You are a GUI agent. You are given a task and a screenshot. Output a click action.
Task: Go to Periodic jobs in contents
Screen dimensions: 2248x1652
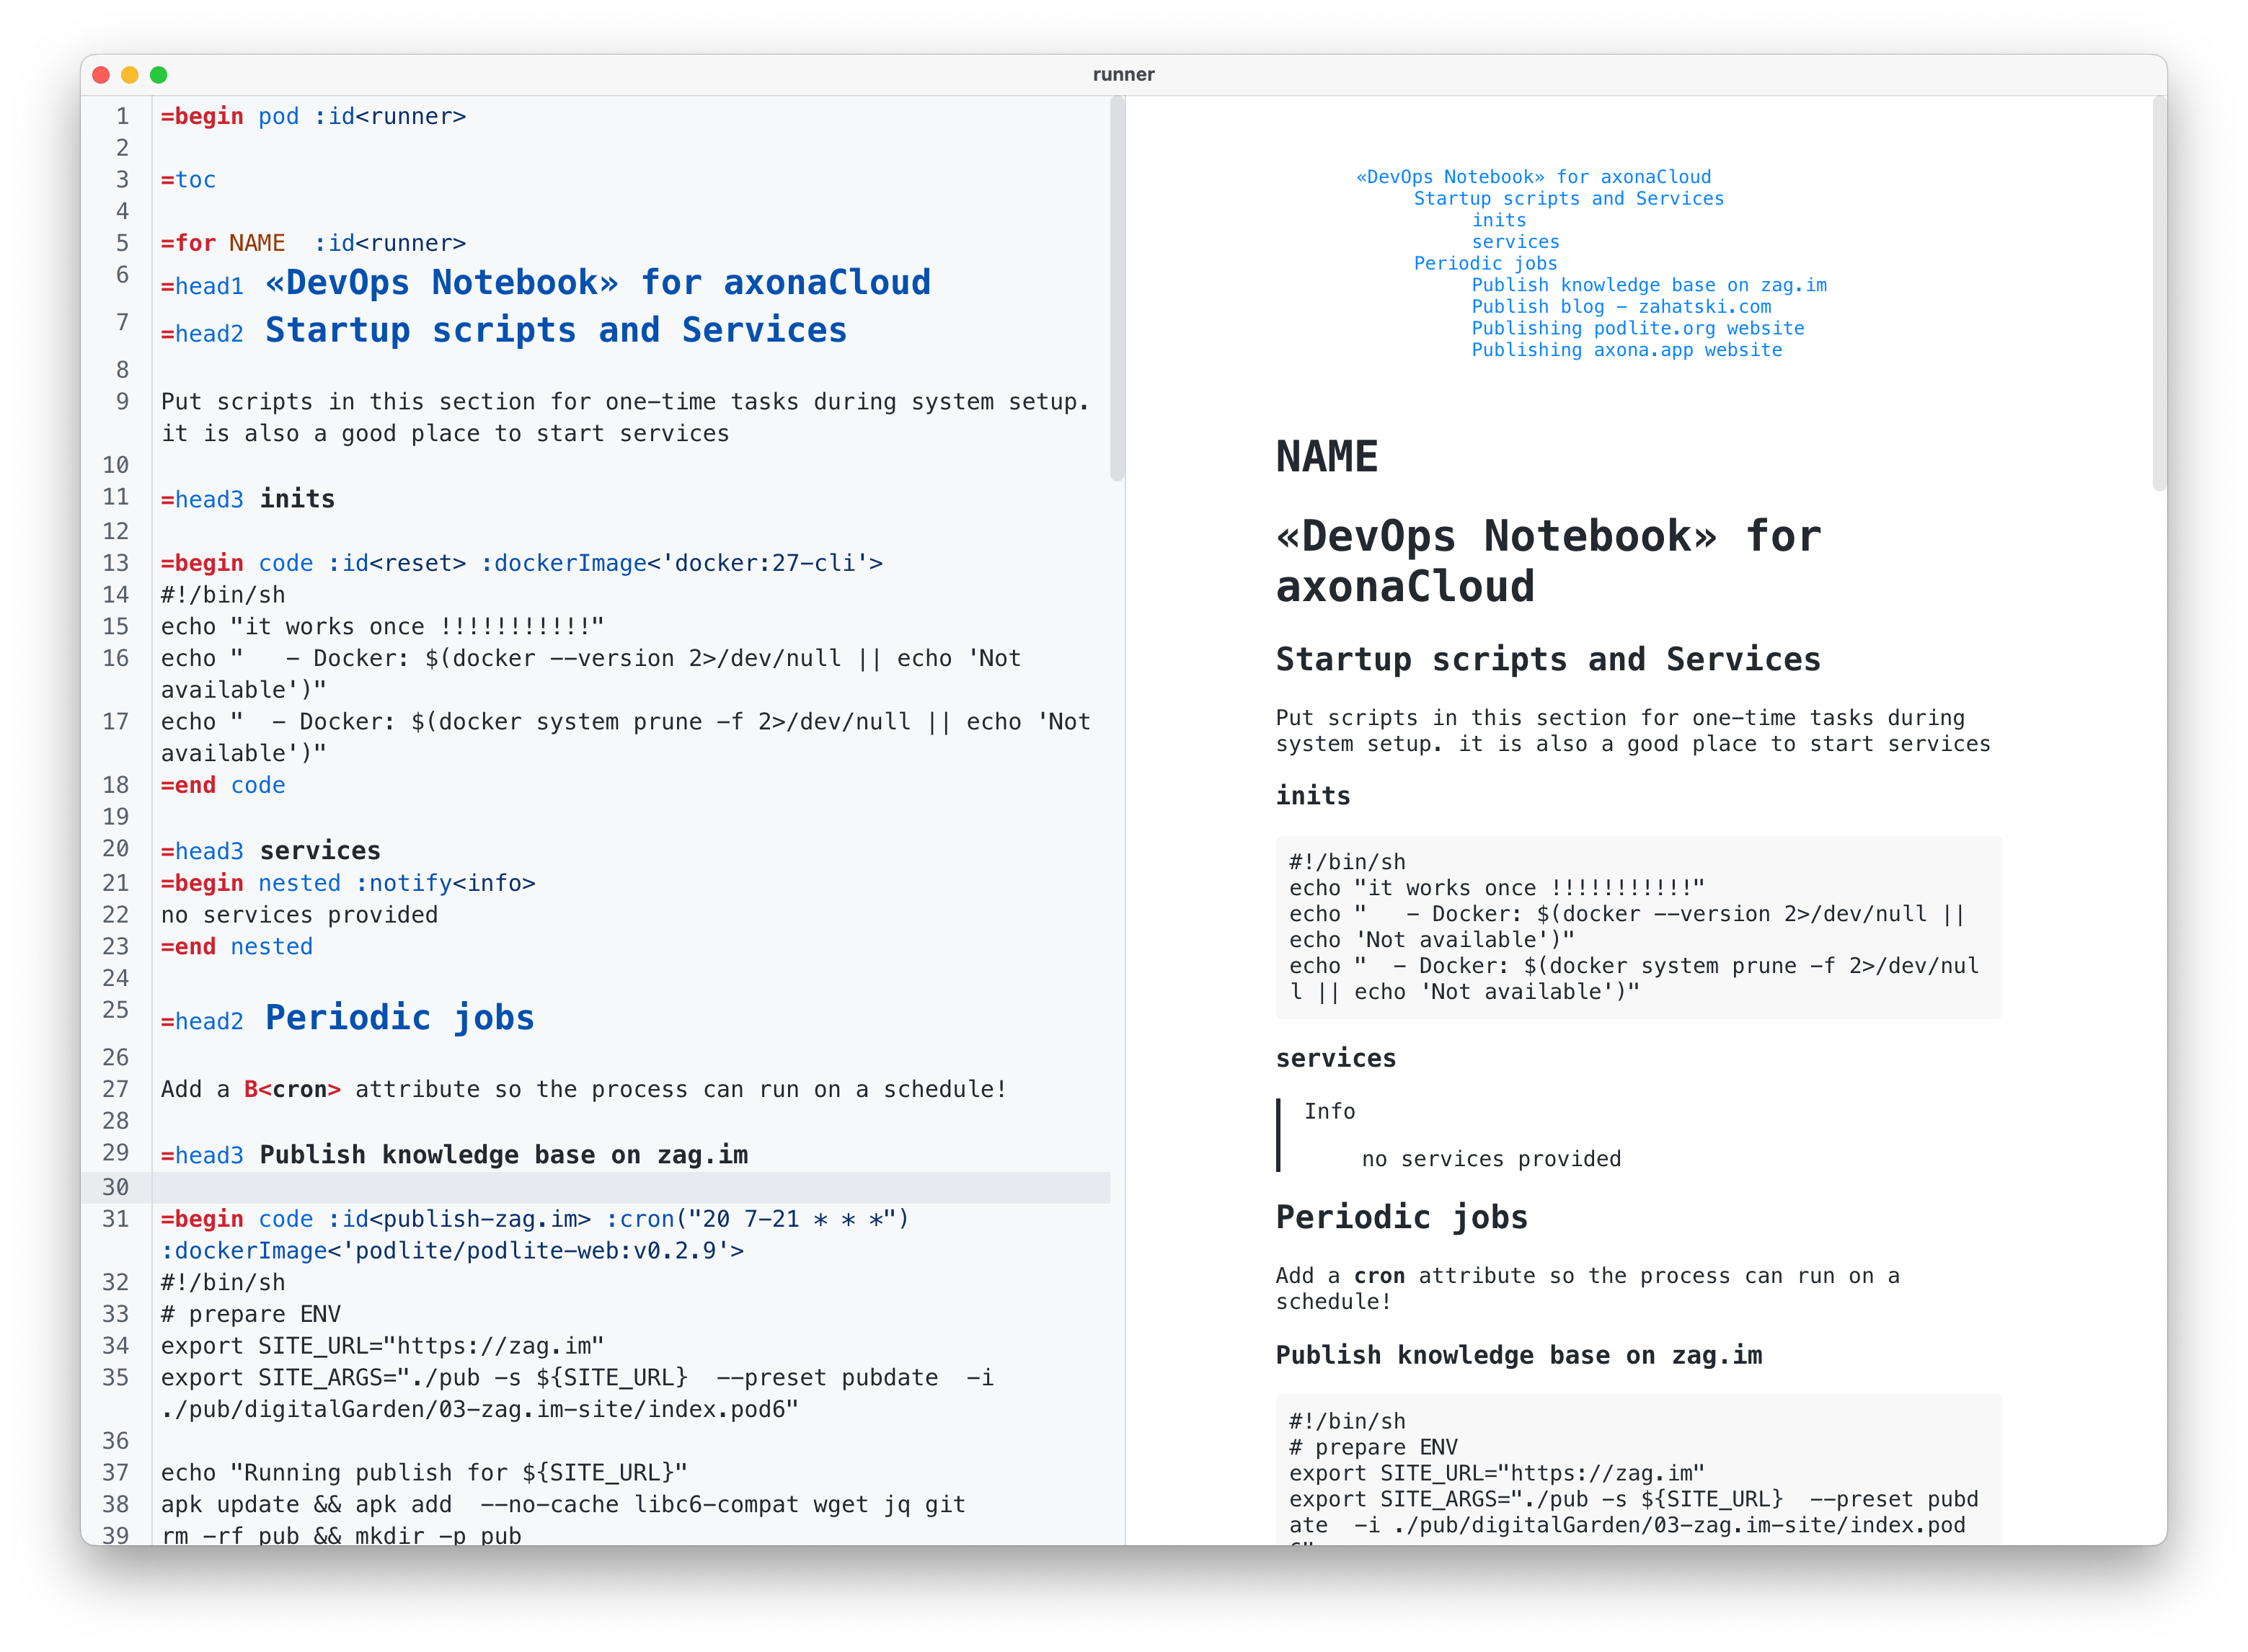[x=1485, y=263]
